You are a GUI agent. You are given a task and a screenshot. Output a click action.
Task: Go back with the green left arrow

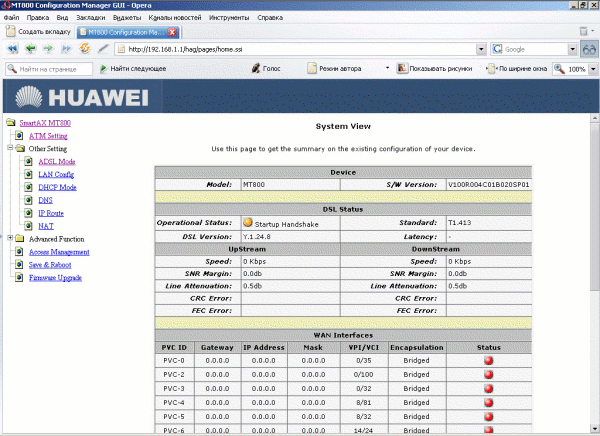(30, 49)
